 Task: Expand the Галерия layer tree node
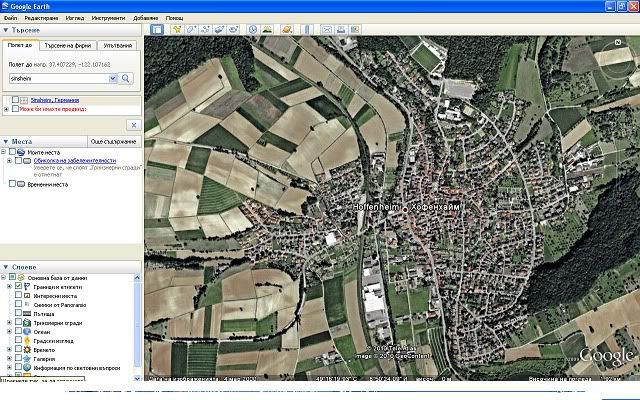click(x=9, y=361)
